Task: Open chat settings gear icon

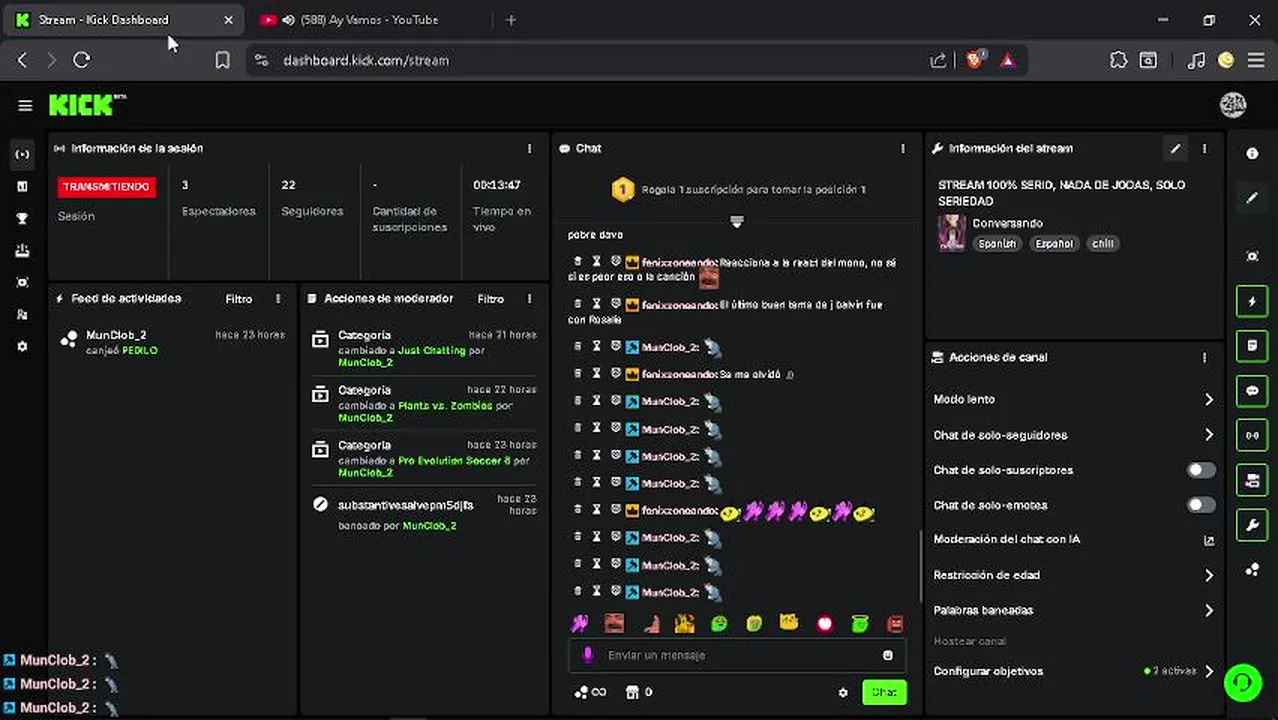Action: click(843, 692)
